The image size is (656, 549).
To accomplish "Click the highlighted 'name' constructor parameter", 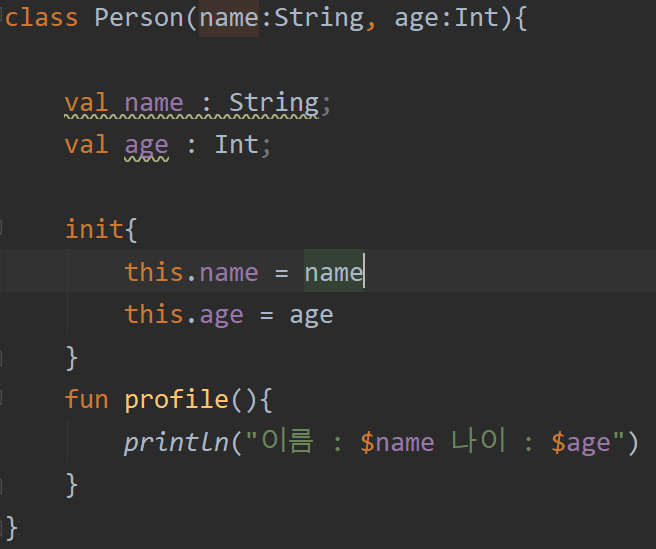I will pos(229,18).
